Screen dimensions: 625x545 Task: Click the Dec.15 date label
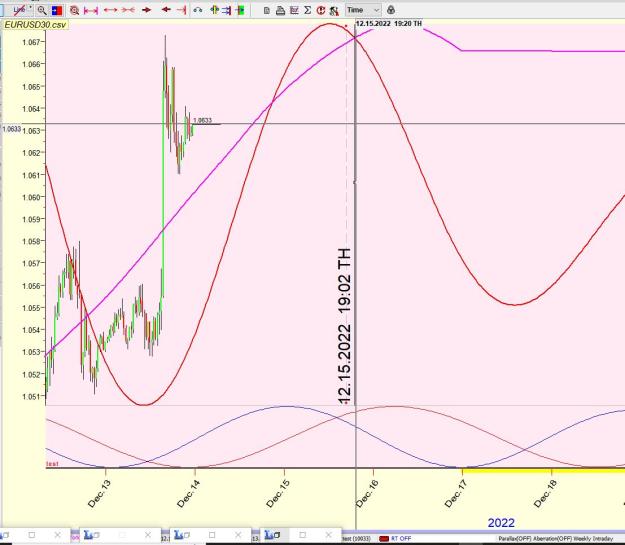click(x=277, y=494)
